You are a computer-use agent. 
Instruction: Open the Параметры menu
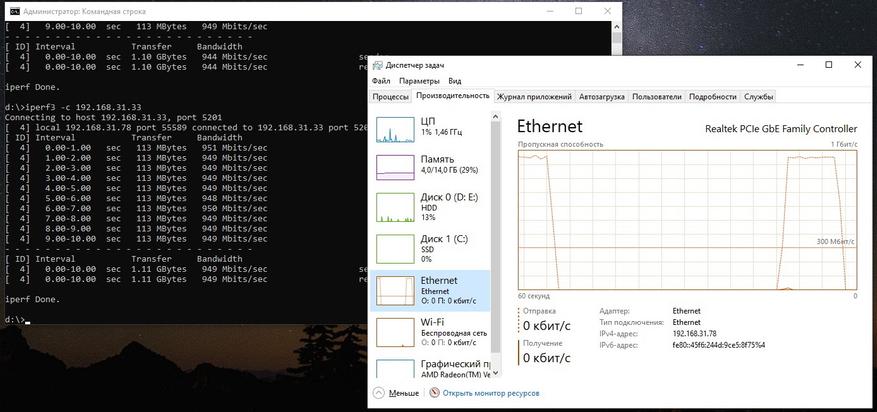[x=418, y=81]
